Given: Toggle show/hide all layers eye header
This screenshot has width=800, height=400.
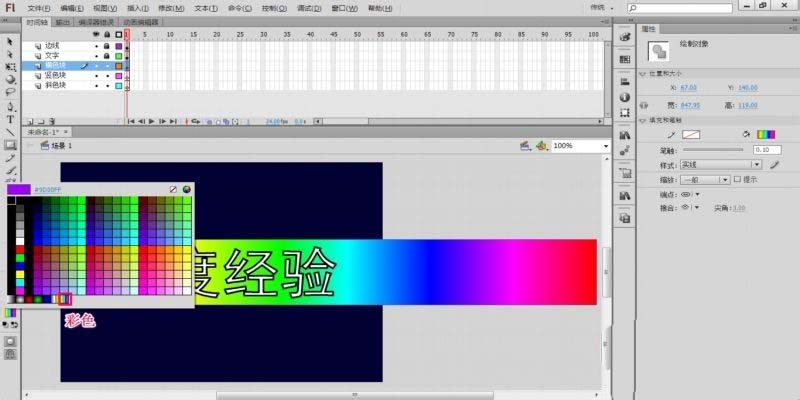Looking at the screenshot, I should coord(96,34).
